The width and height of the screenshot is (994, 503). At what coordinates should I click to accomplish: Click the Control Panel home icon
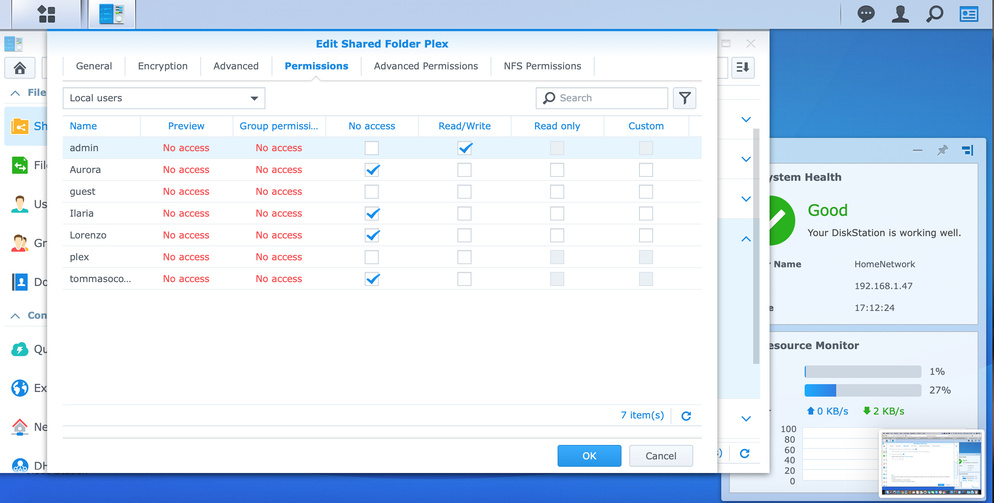coord(20,67)
